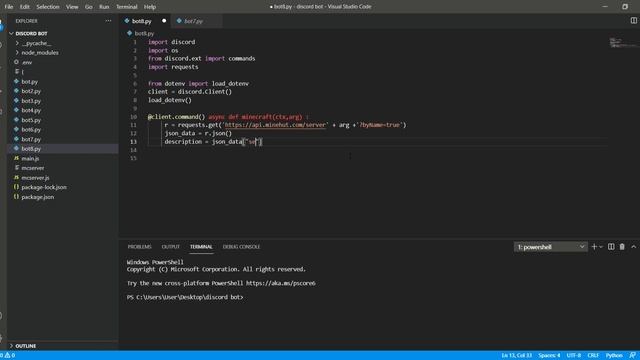Collapse the DISCORD BOT folder section

tap(31, 33)
